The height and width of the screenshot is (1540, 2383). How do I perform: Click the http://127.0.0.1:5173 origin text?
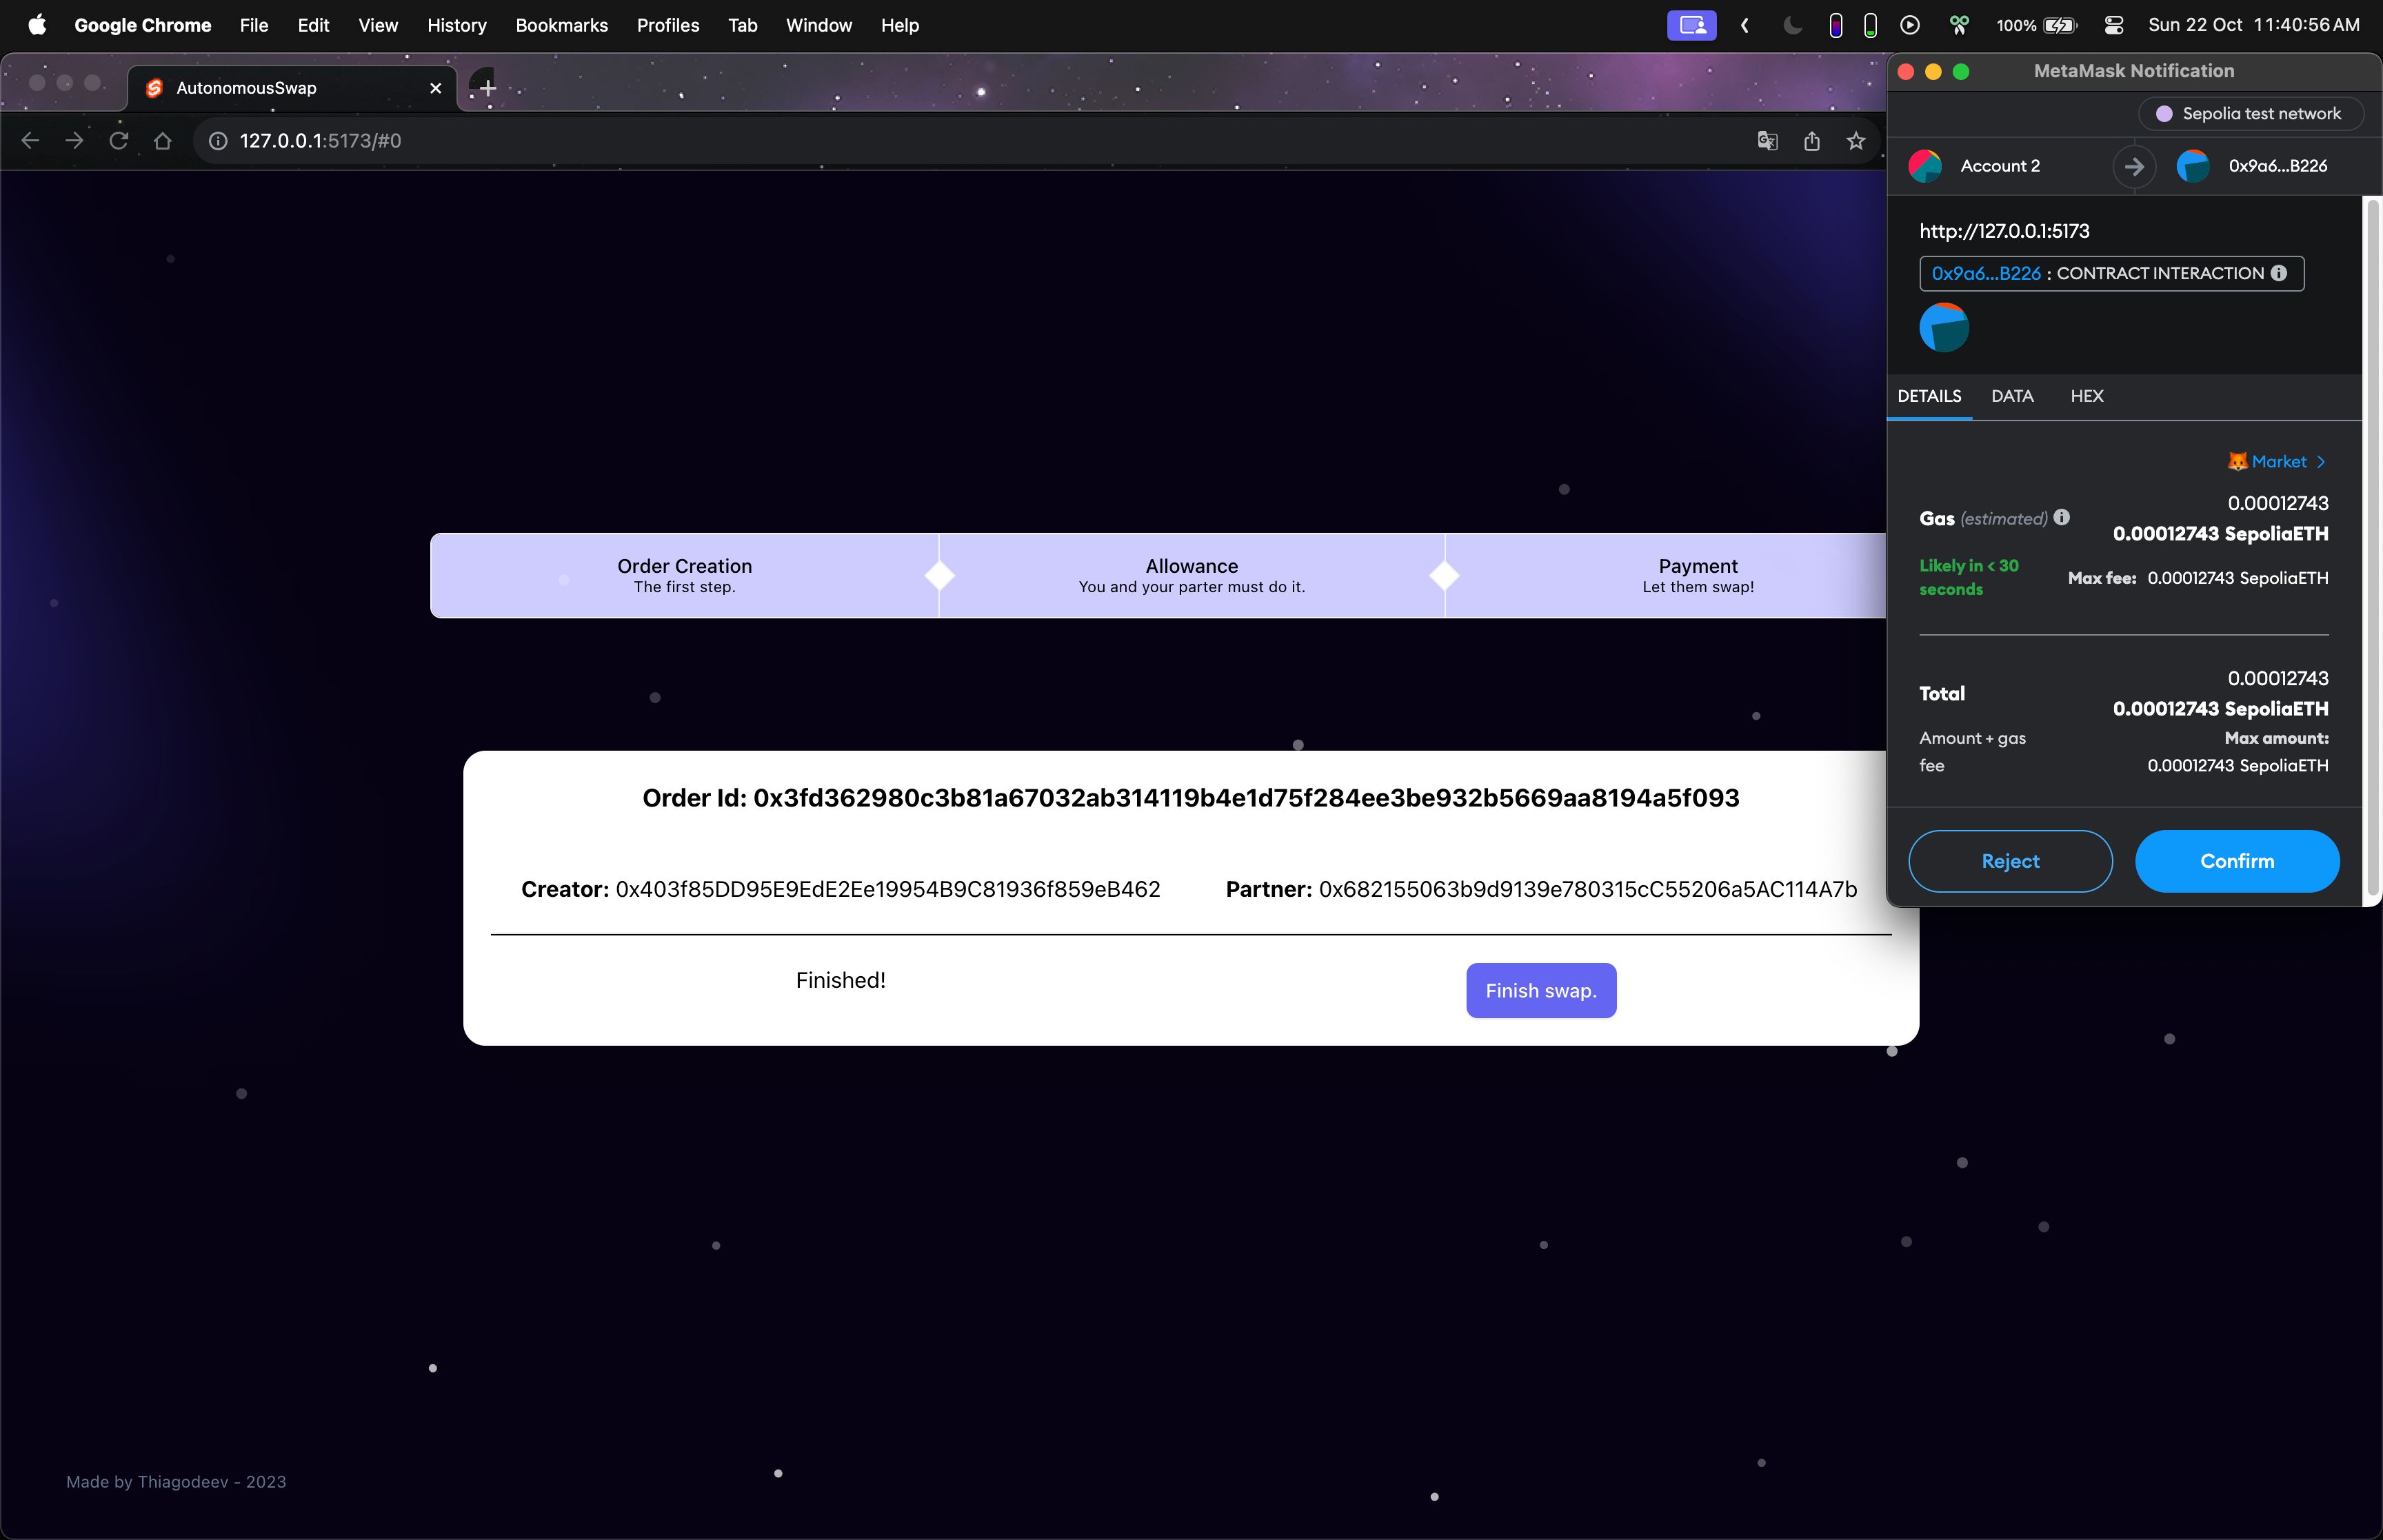2004,231
